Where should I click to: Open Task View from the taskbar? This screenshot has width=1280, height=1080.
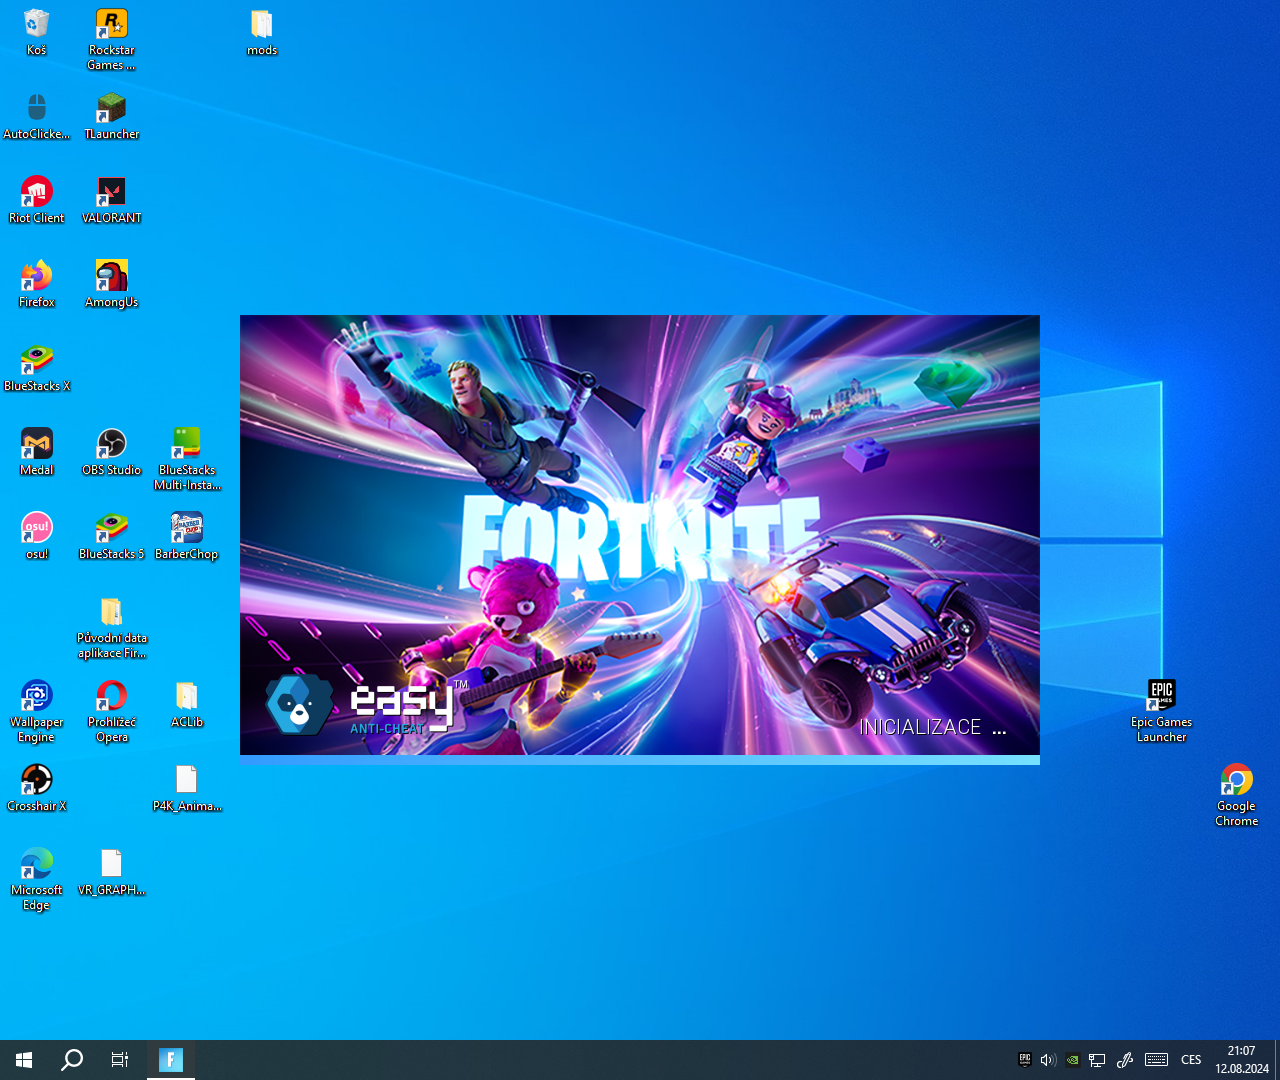tap(120, 1060)
